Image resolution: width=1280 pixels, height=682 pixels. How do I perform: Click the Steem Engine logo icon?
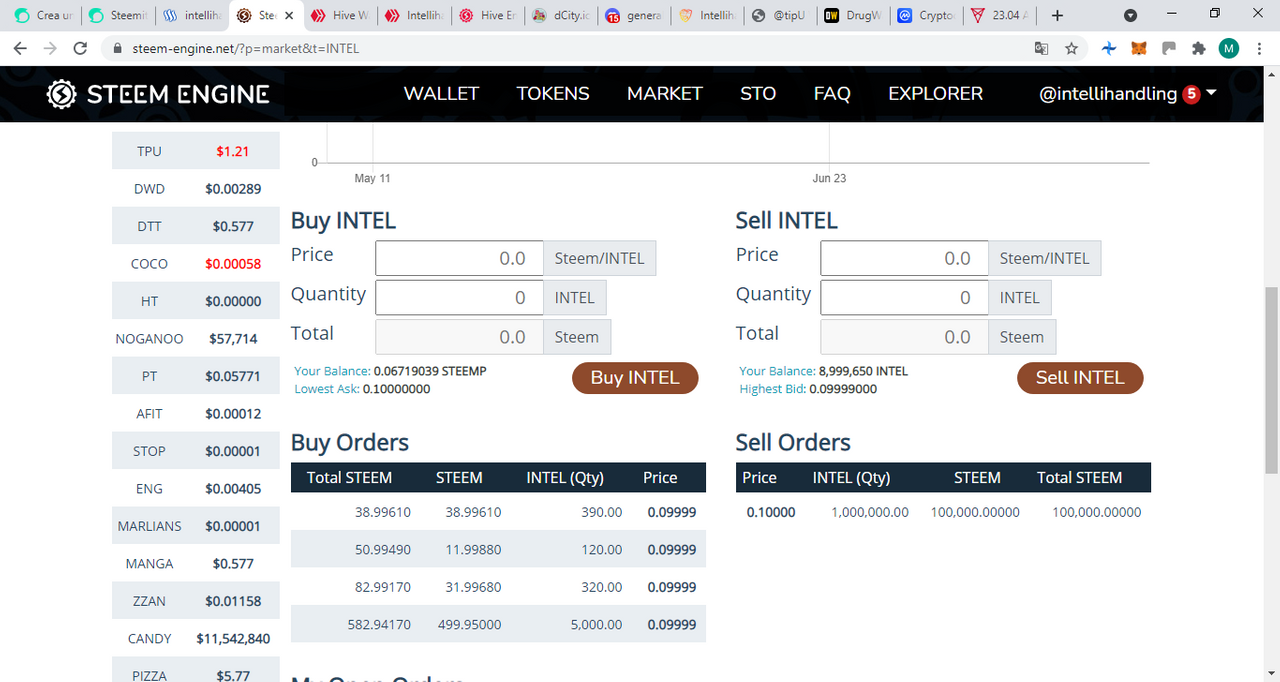pyautogui.click(x=62, y=94)
